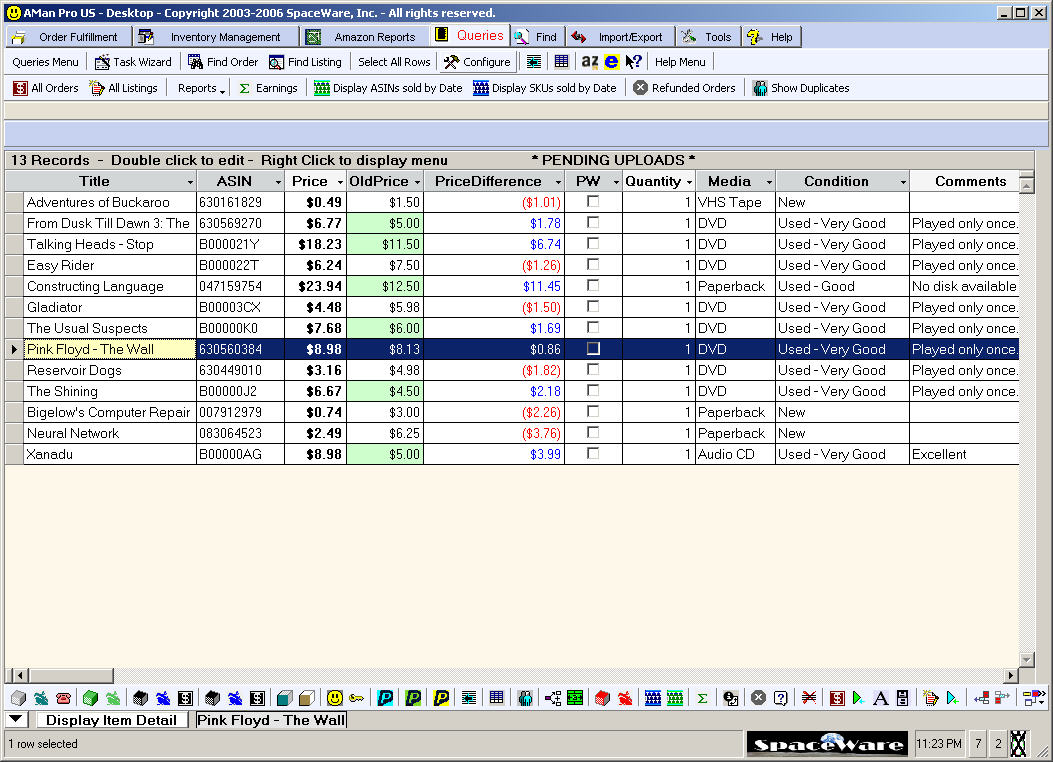
Task: Open the Media column dropdown arrow
Action: tap(769, 182)
